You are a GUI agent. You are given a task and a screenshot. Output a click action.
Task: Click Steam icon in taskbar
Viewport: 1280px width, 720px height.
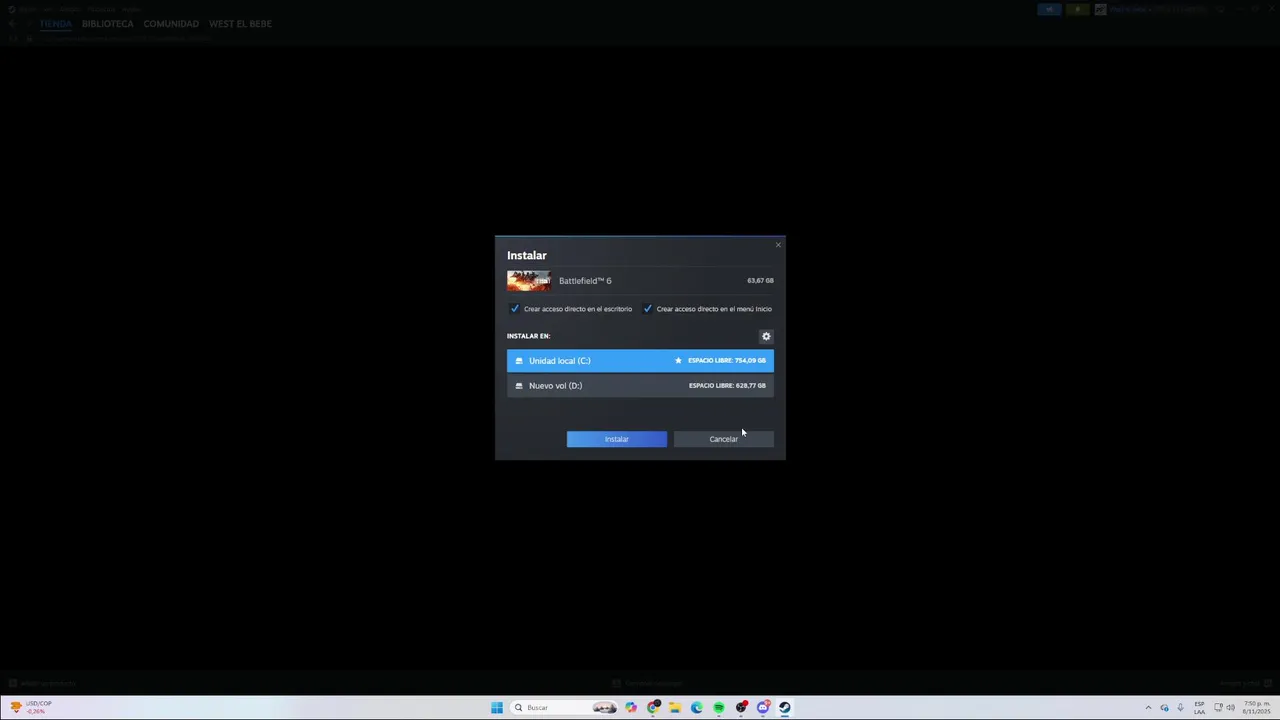(785, 707)
